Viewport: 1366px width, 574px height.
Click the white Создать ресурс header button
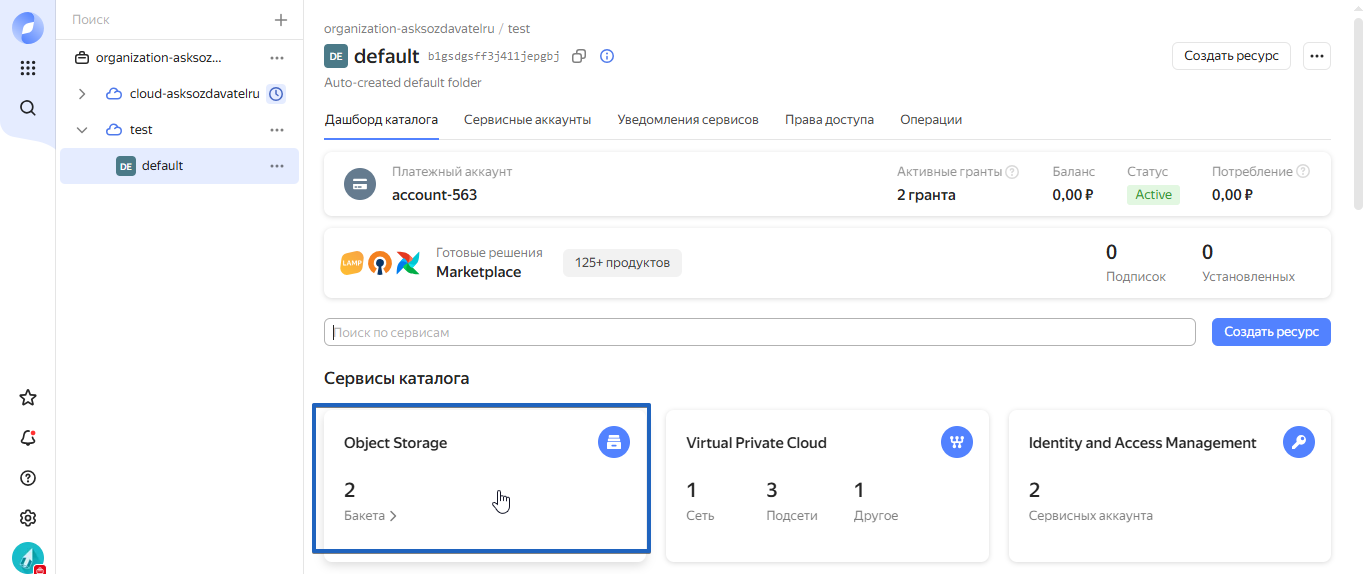point(1231,56)
